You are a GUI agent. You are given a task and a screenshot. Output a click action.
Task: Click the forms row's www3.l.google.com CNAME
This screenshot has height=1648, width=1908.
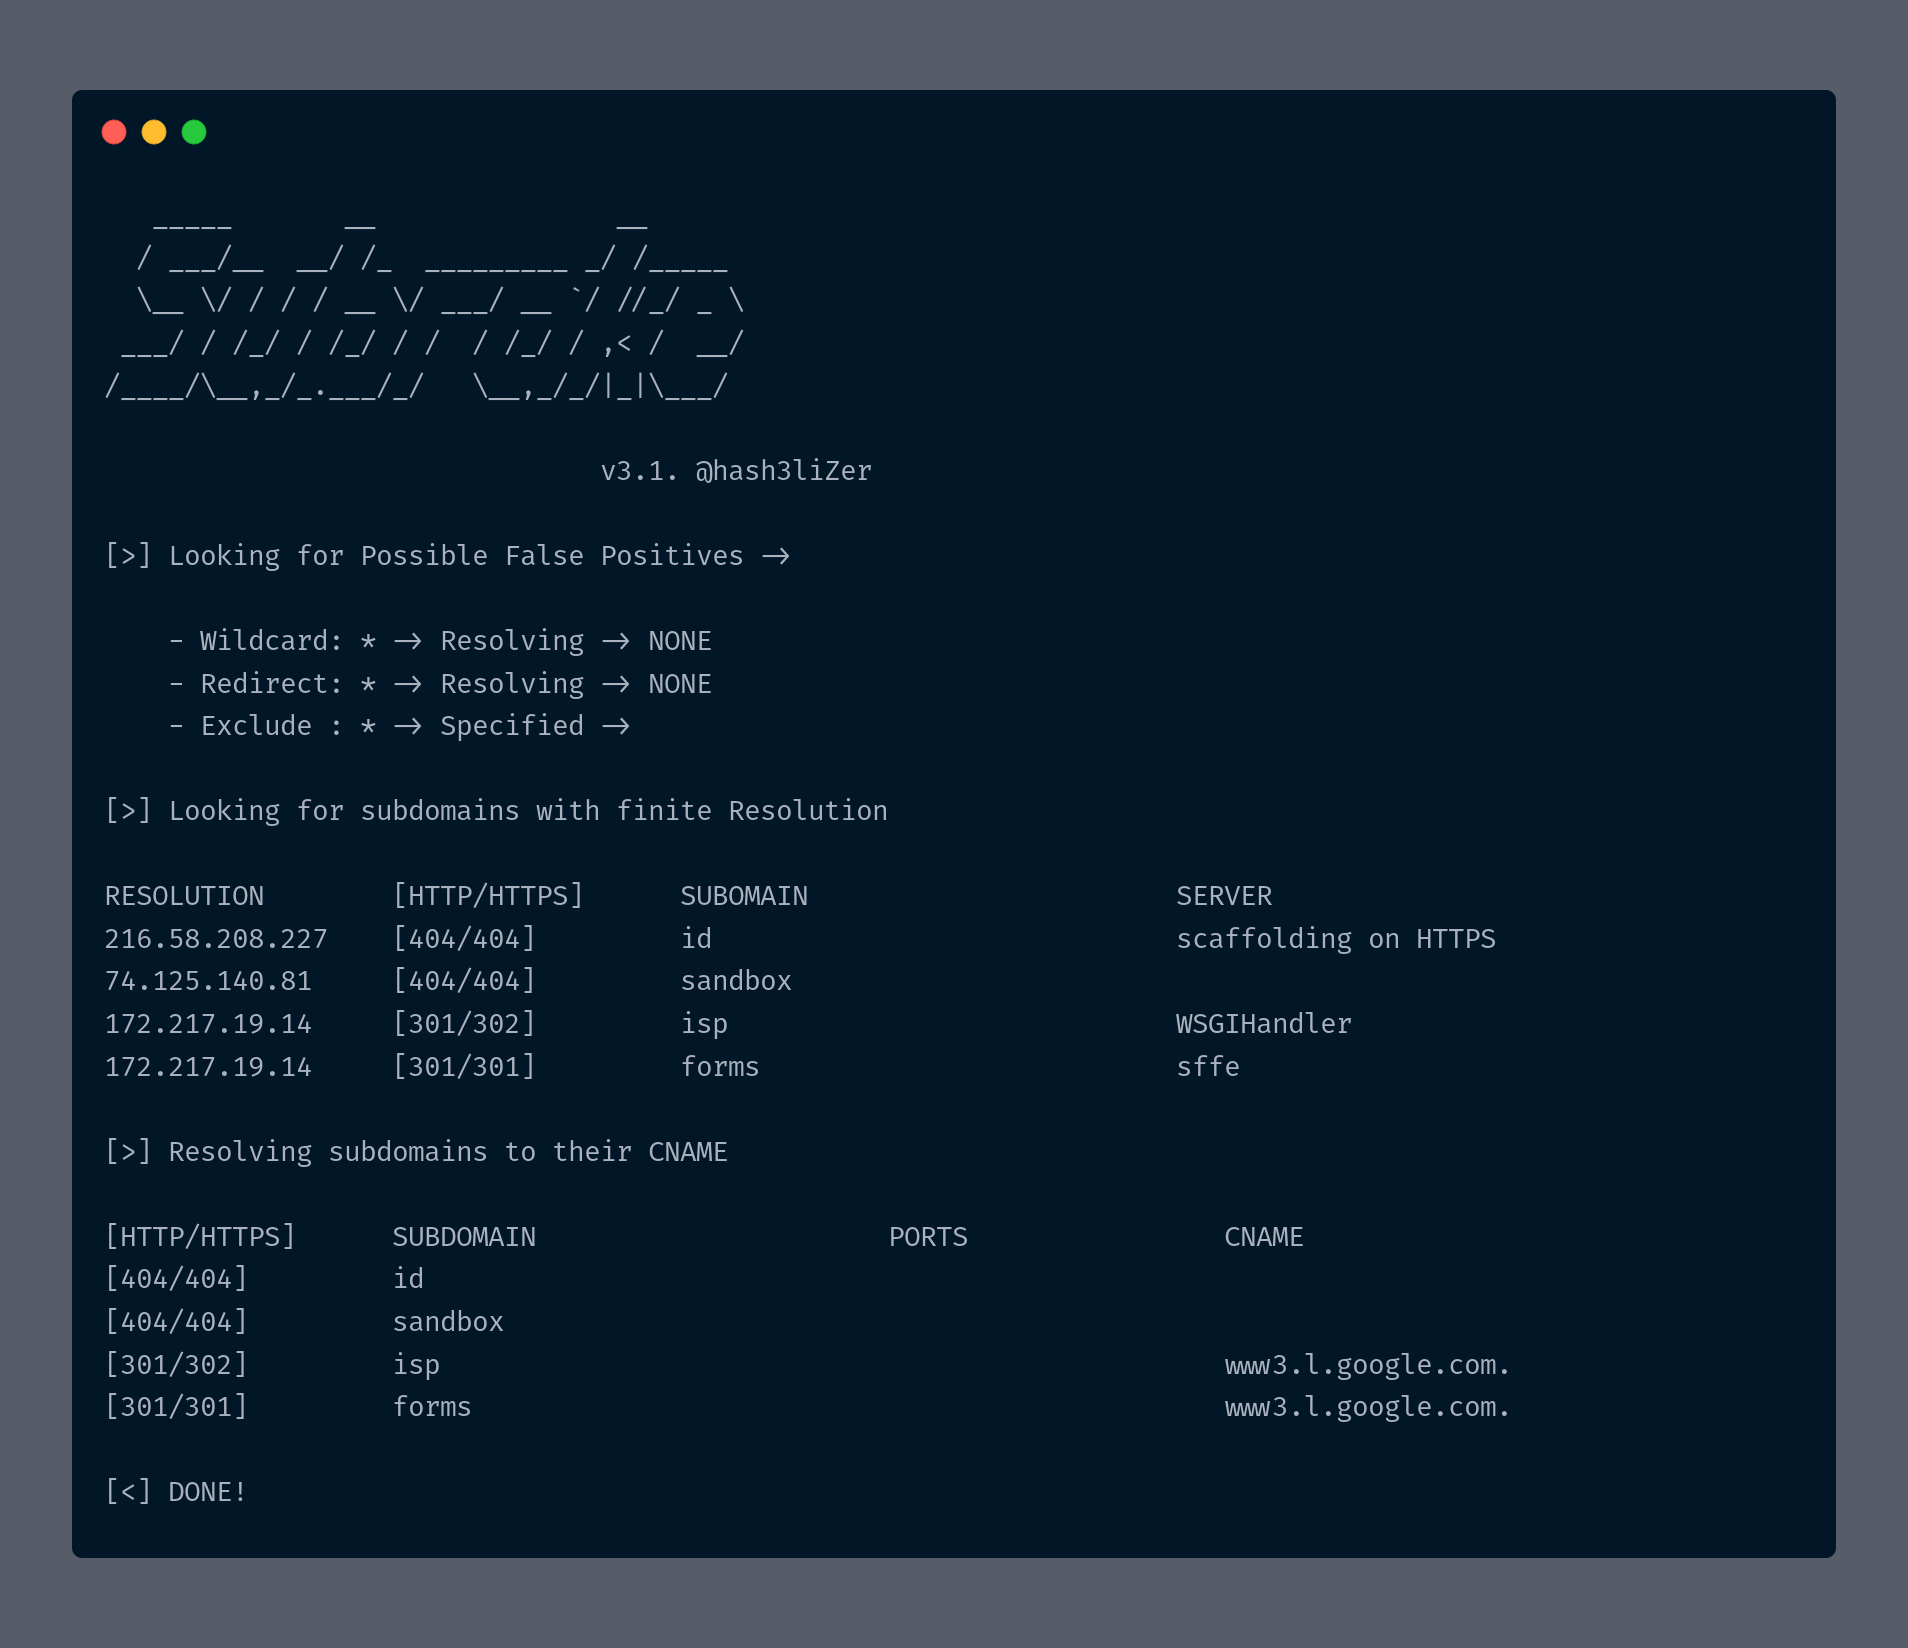[x=1366, y=1407]
